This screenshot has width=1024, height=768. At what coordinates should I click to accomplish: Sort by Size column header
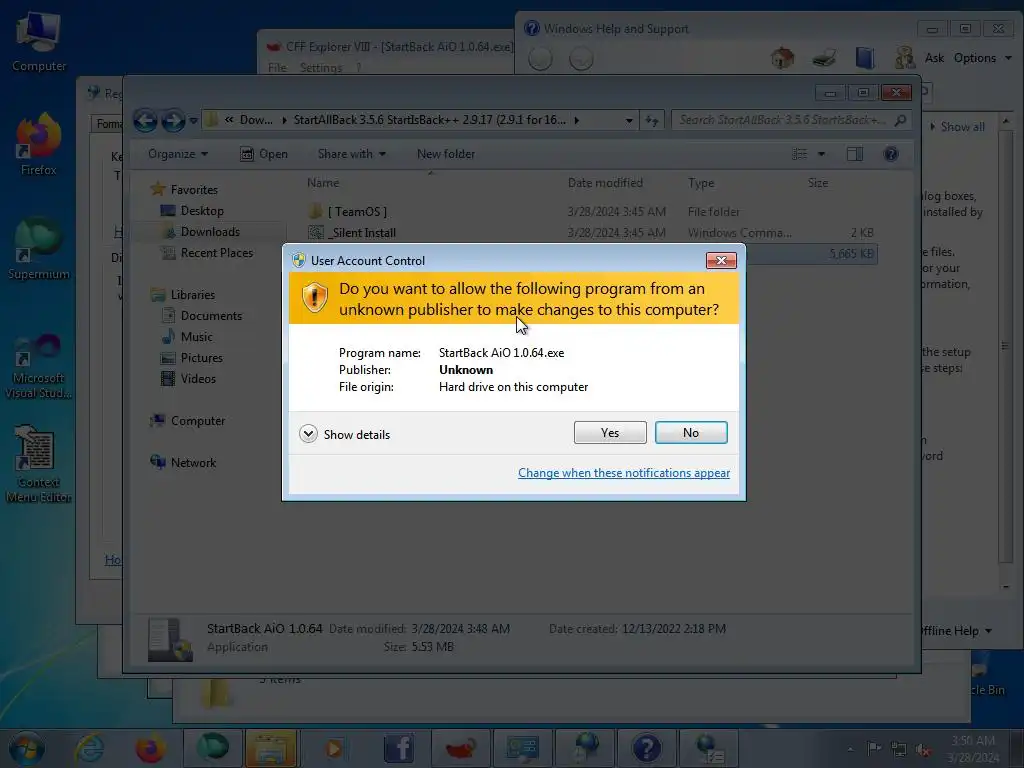pyautogui.click(x=818, y=183)
